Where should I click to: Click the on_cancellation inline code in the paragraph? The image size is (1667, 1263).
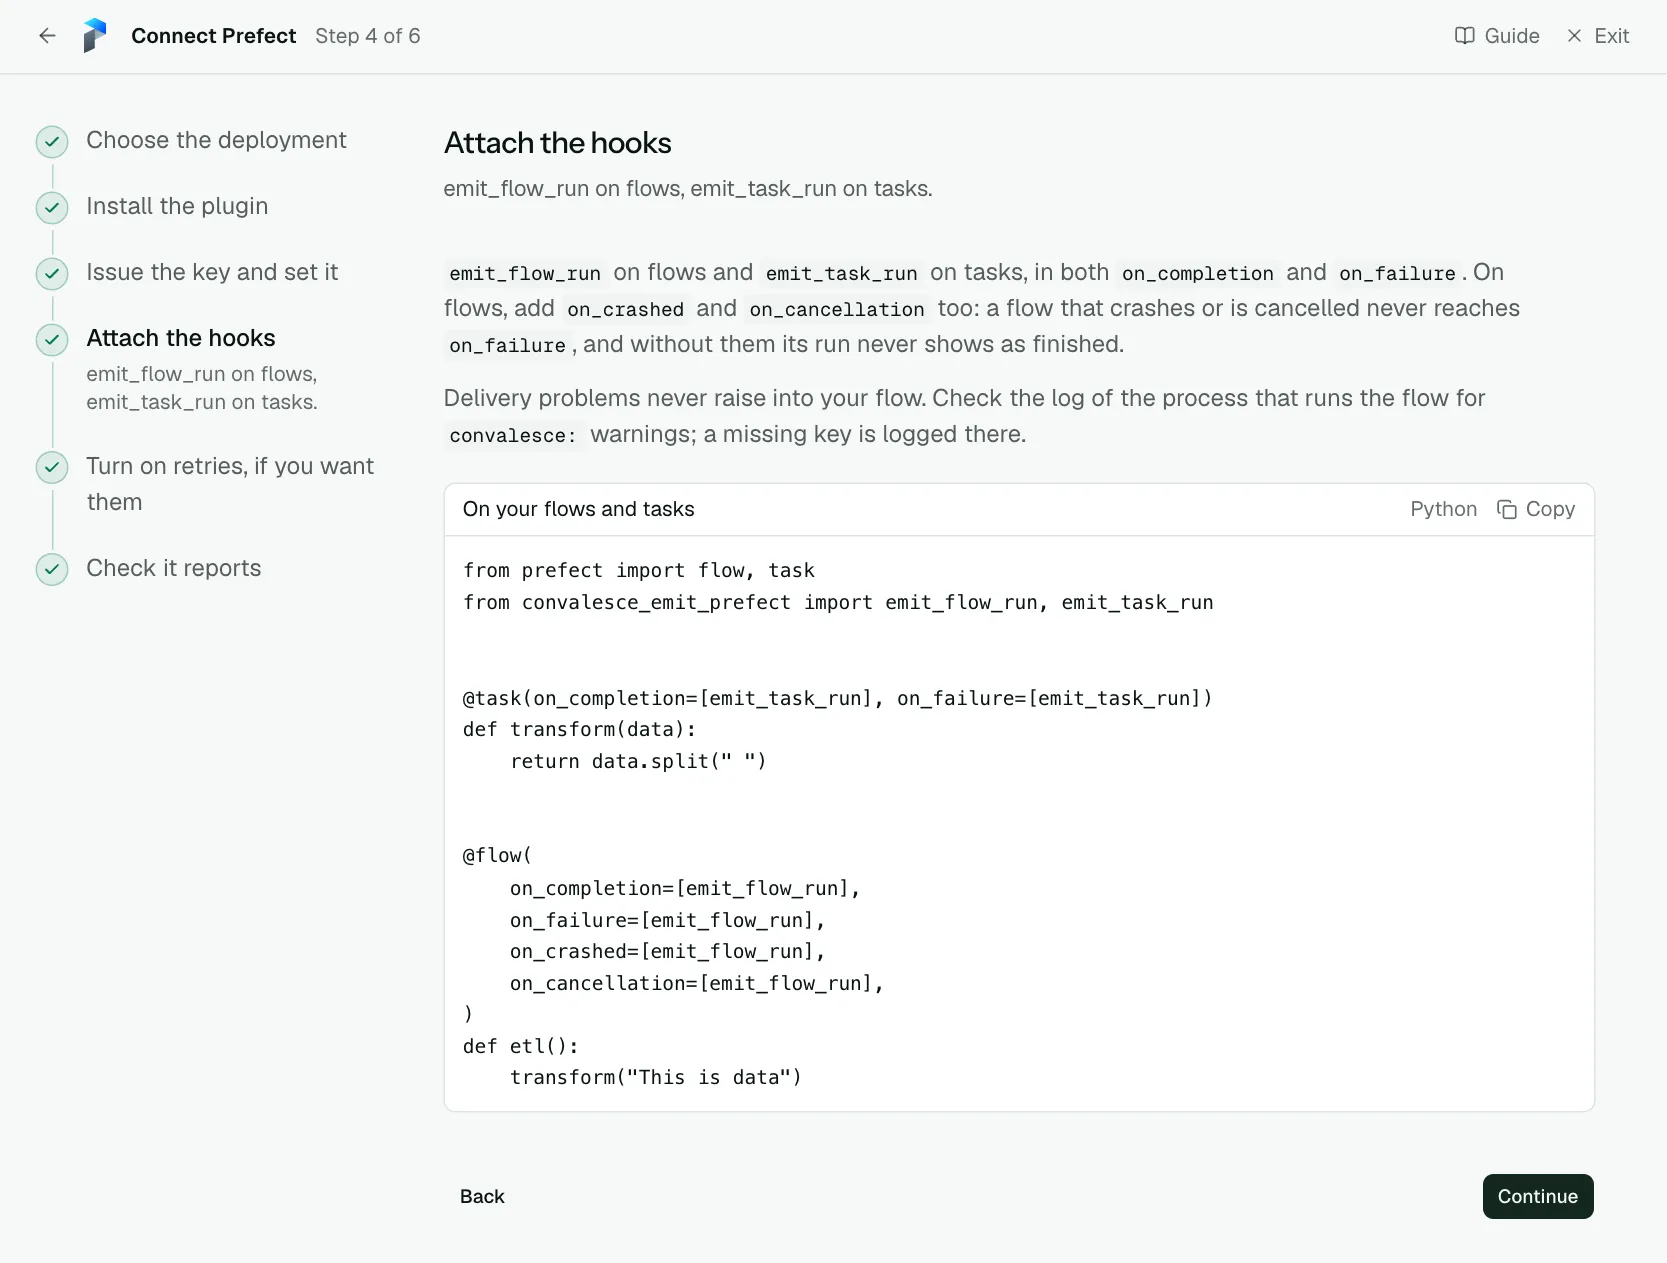tap(837, 309)
